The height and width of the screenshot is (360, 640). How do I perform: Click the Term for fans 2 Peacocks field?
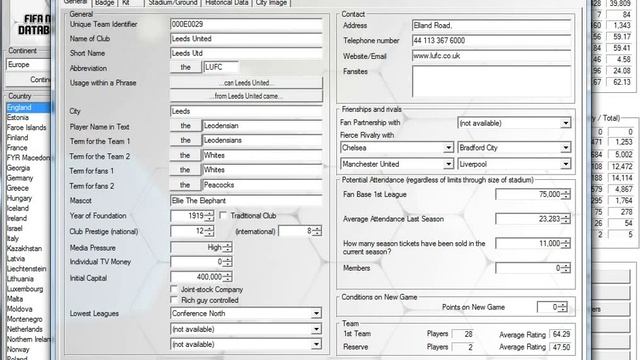[262, 185]
